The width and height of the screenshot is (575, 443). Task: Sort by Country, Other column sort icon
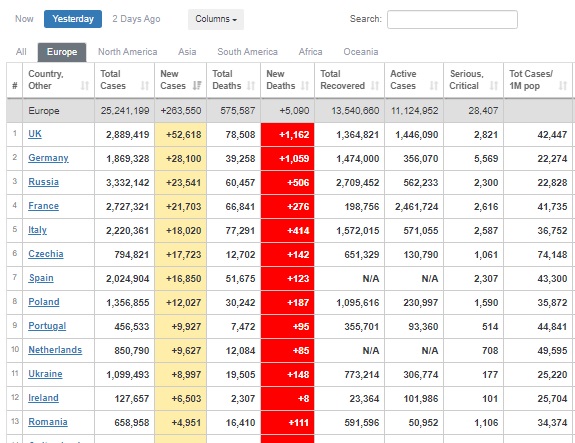85,86
